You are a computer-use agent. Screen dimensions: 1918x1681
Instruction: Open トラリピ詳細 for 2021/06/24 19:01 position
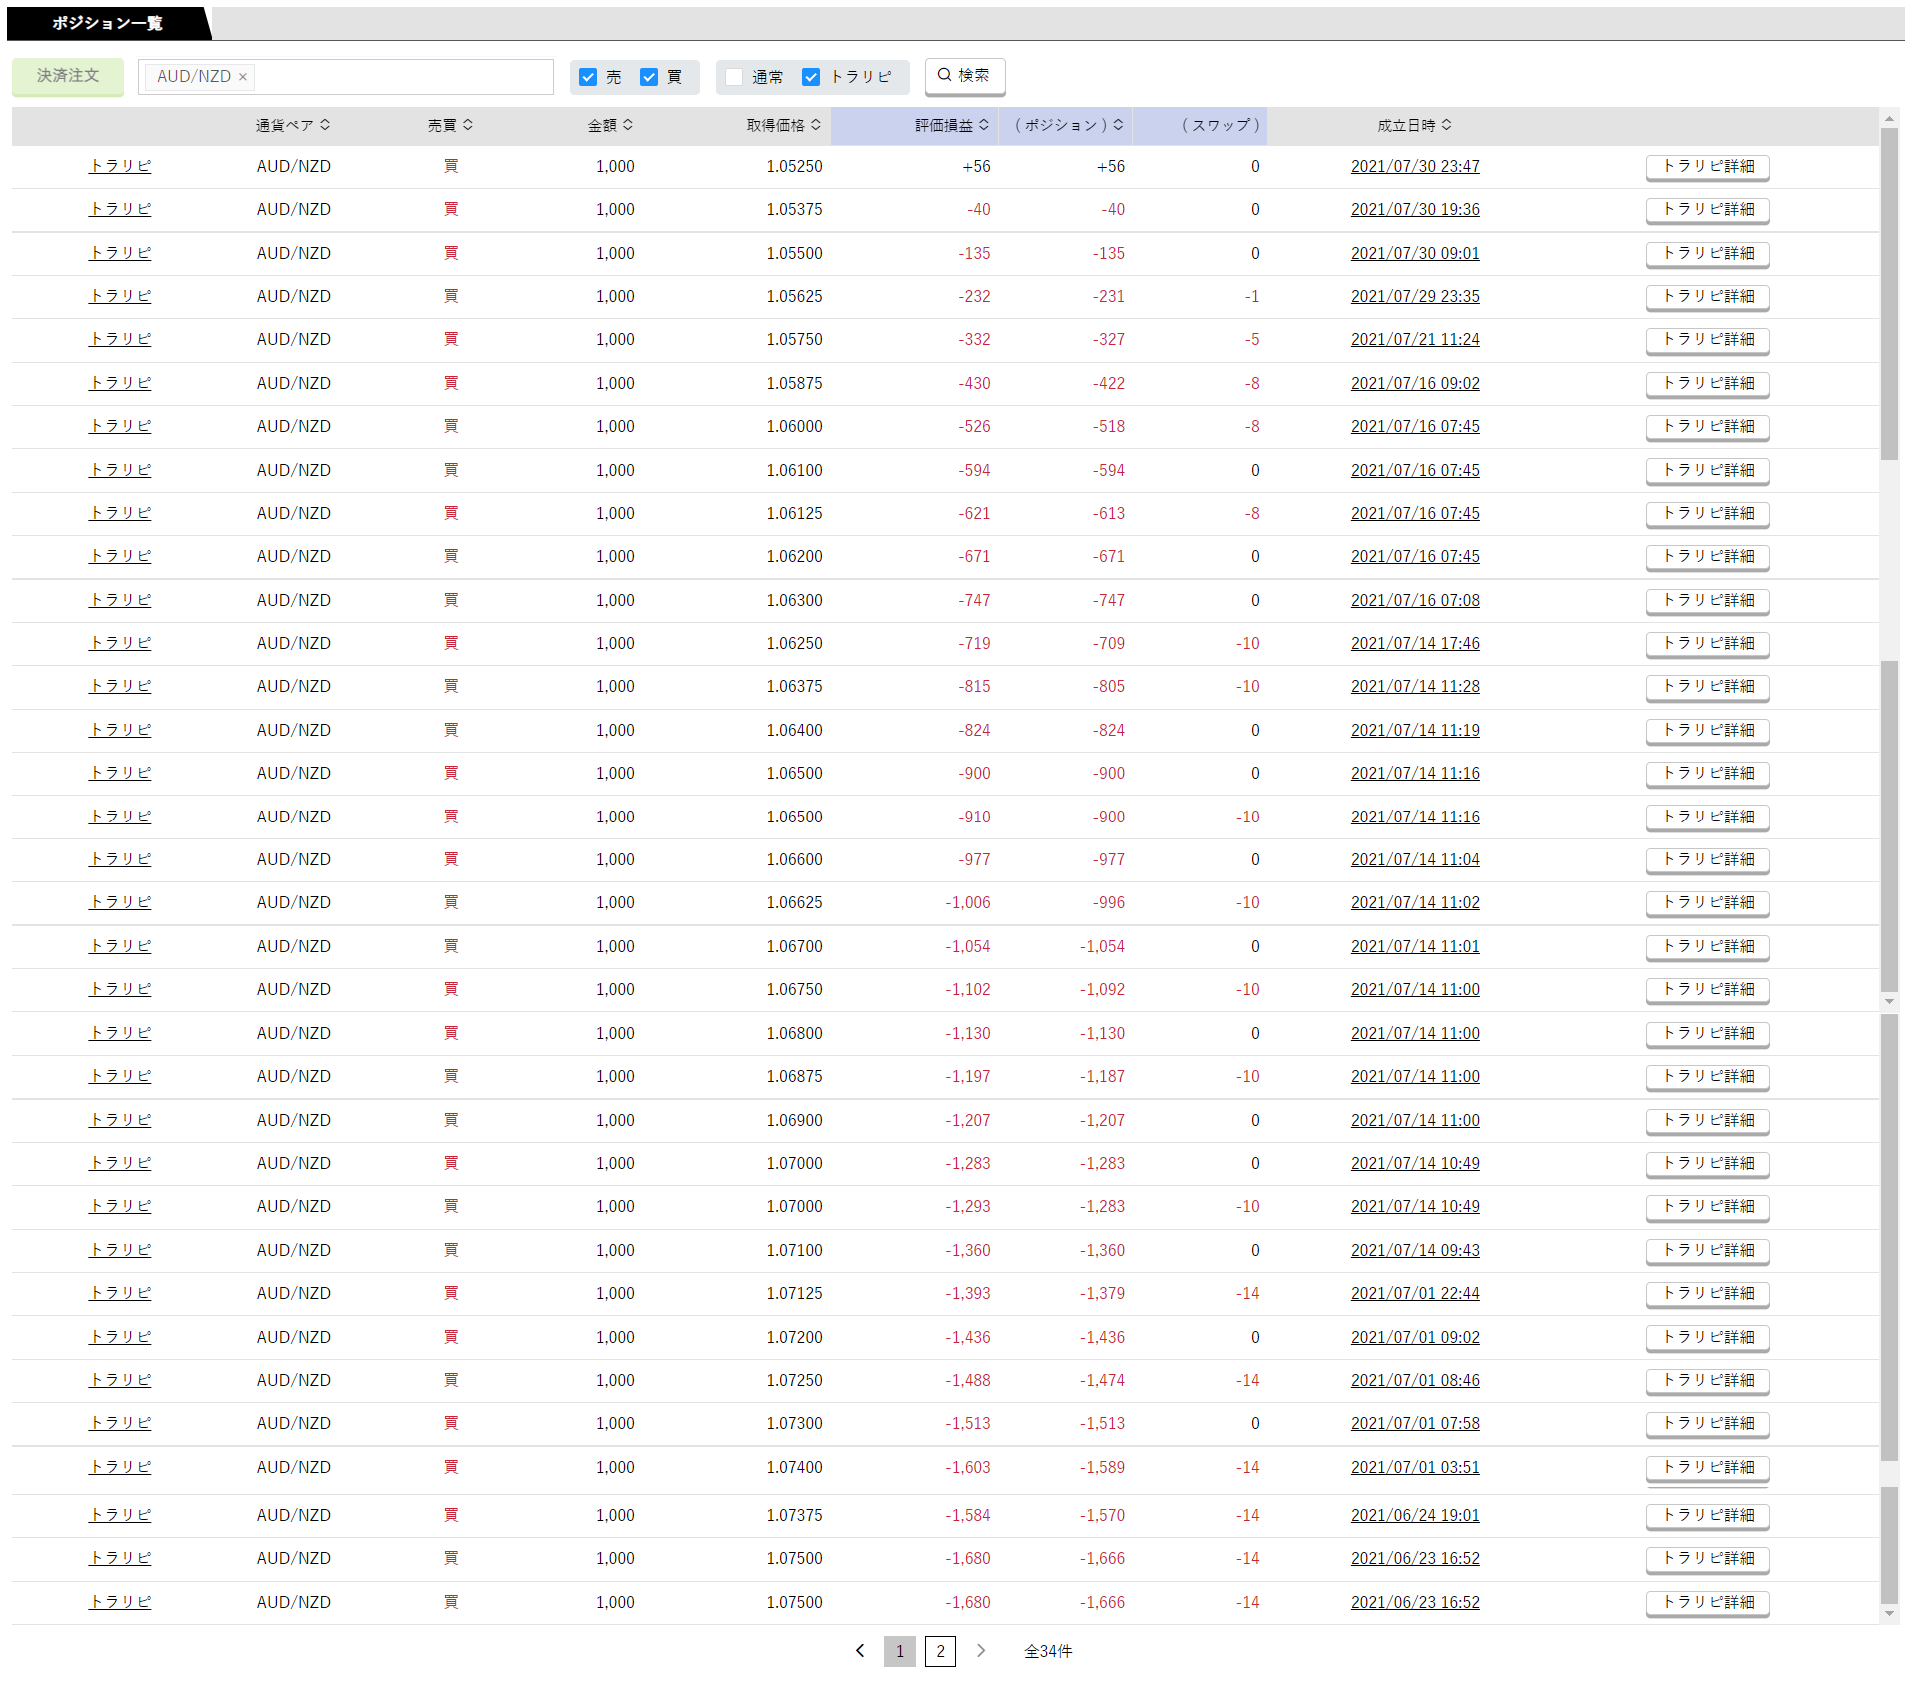[1708, 1516]
